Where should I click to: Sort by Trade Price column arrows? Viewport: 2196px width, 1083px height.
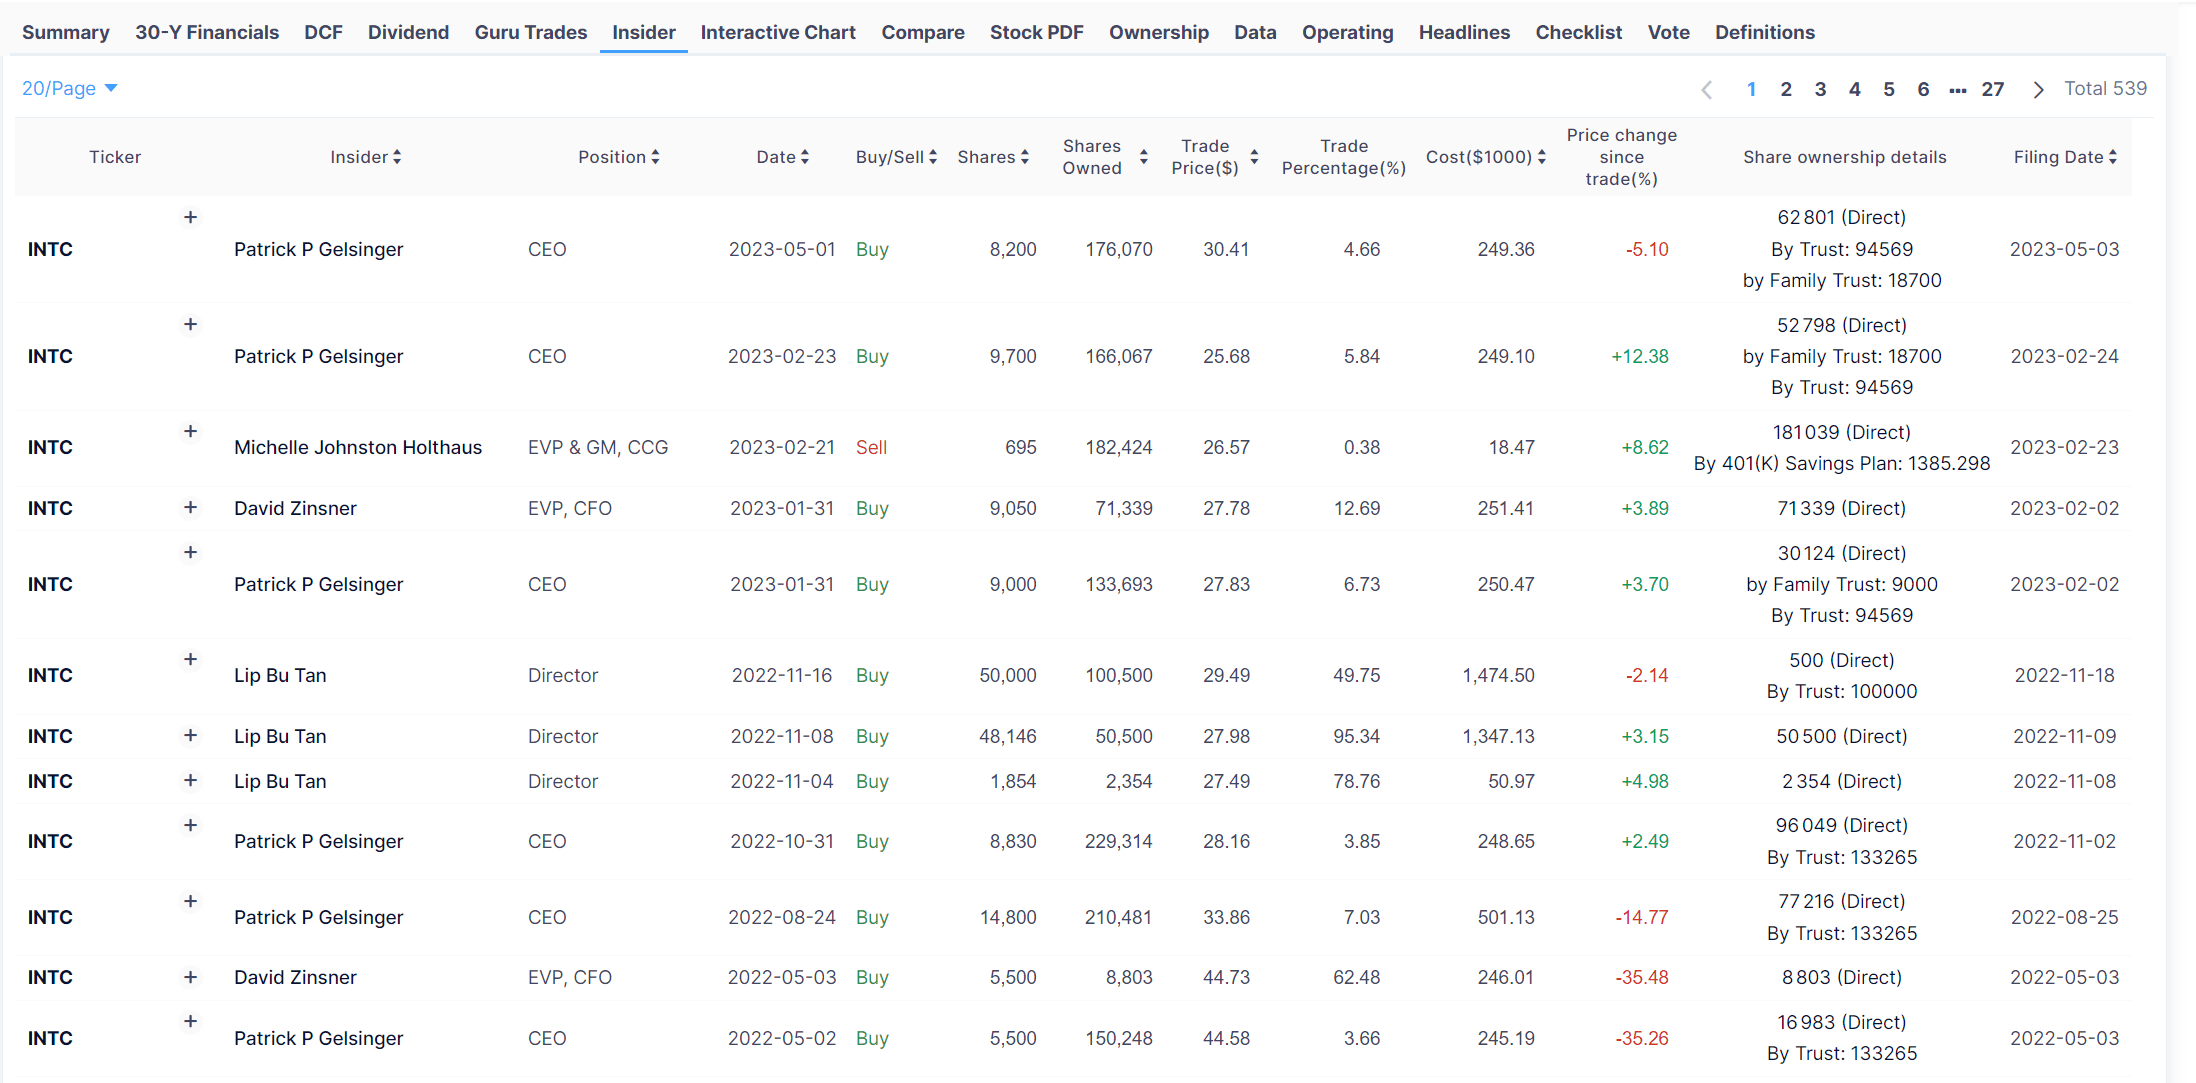[x=1254, y=157]
